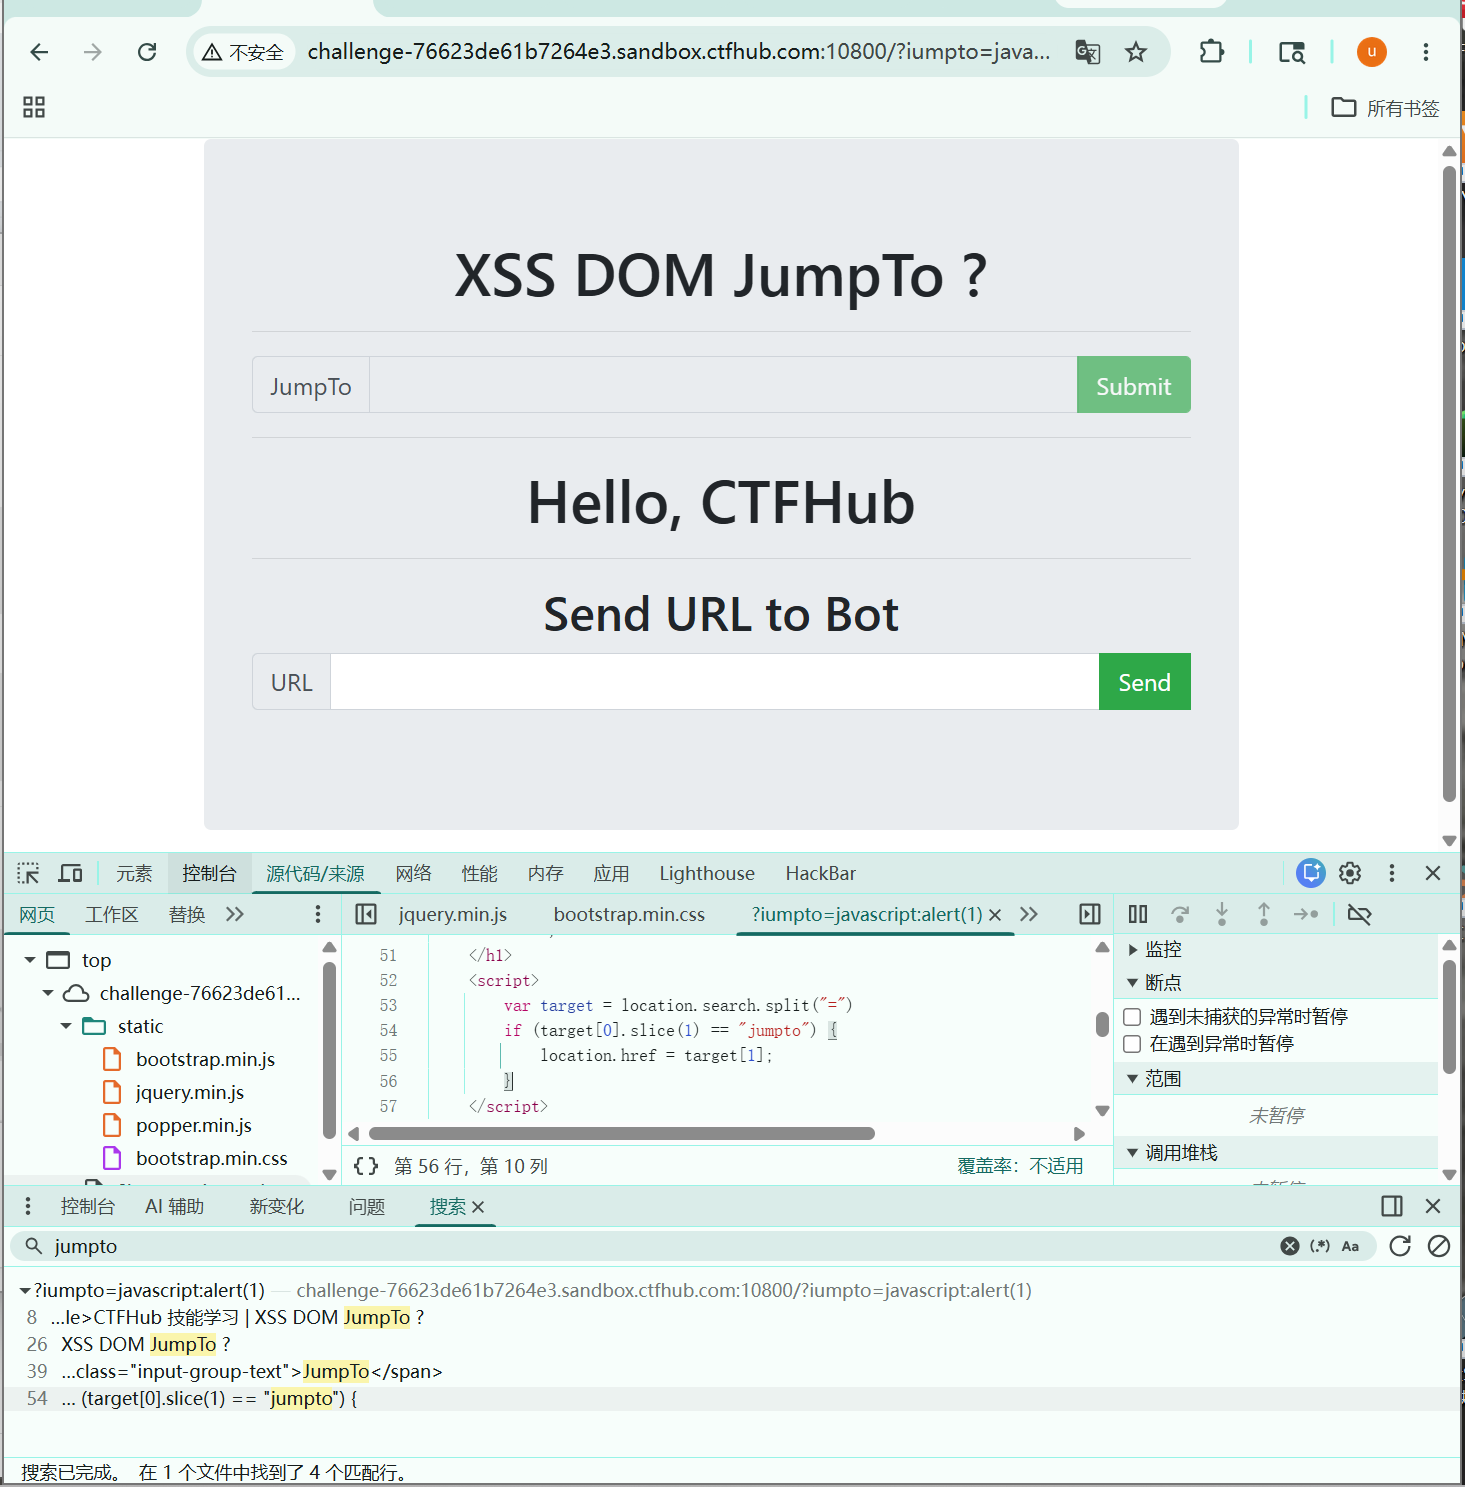Open the navigator pane three-dot menu
Image resolution: width=1465 pixels, height=1487 pixels.
[318, 914]
